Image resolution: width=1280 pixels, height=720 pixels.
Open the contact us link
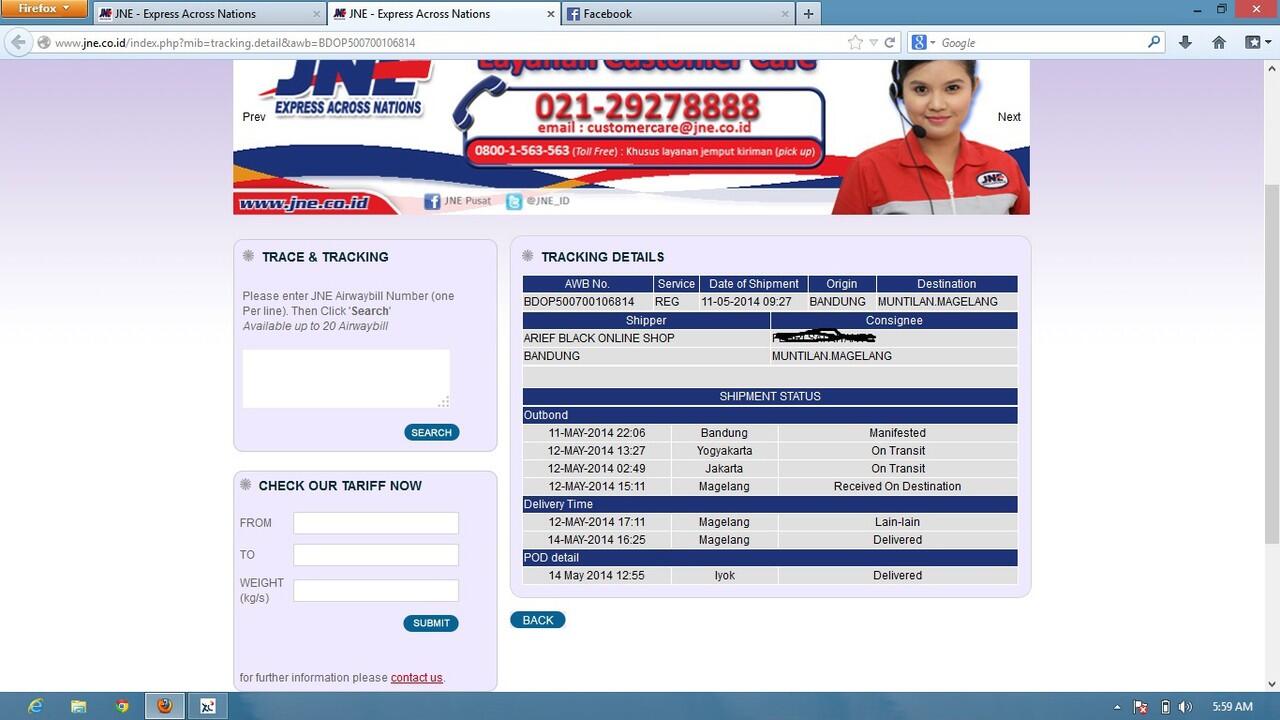click(x=416, y=678)
